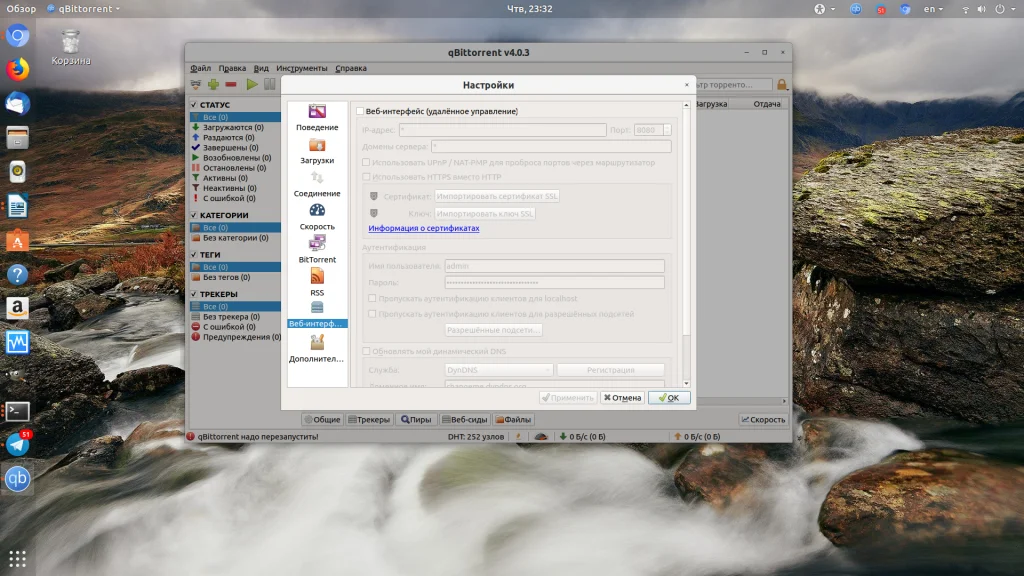Open the system power menu in top bar
The width and height of the screenshot is (1024, 576).
1004,8
